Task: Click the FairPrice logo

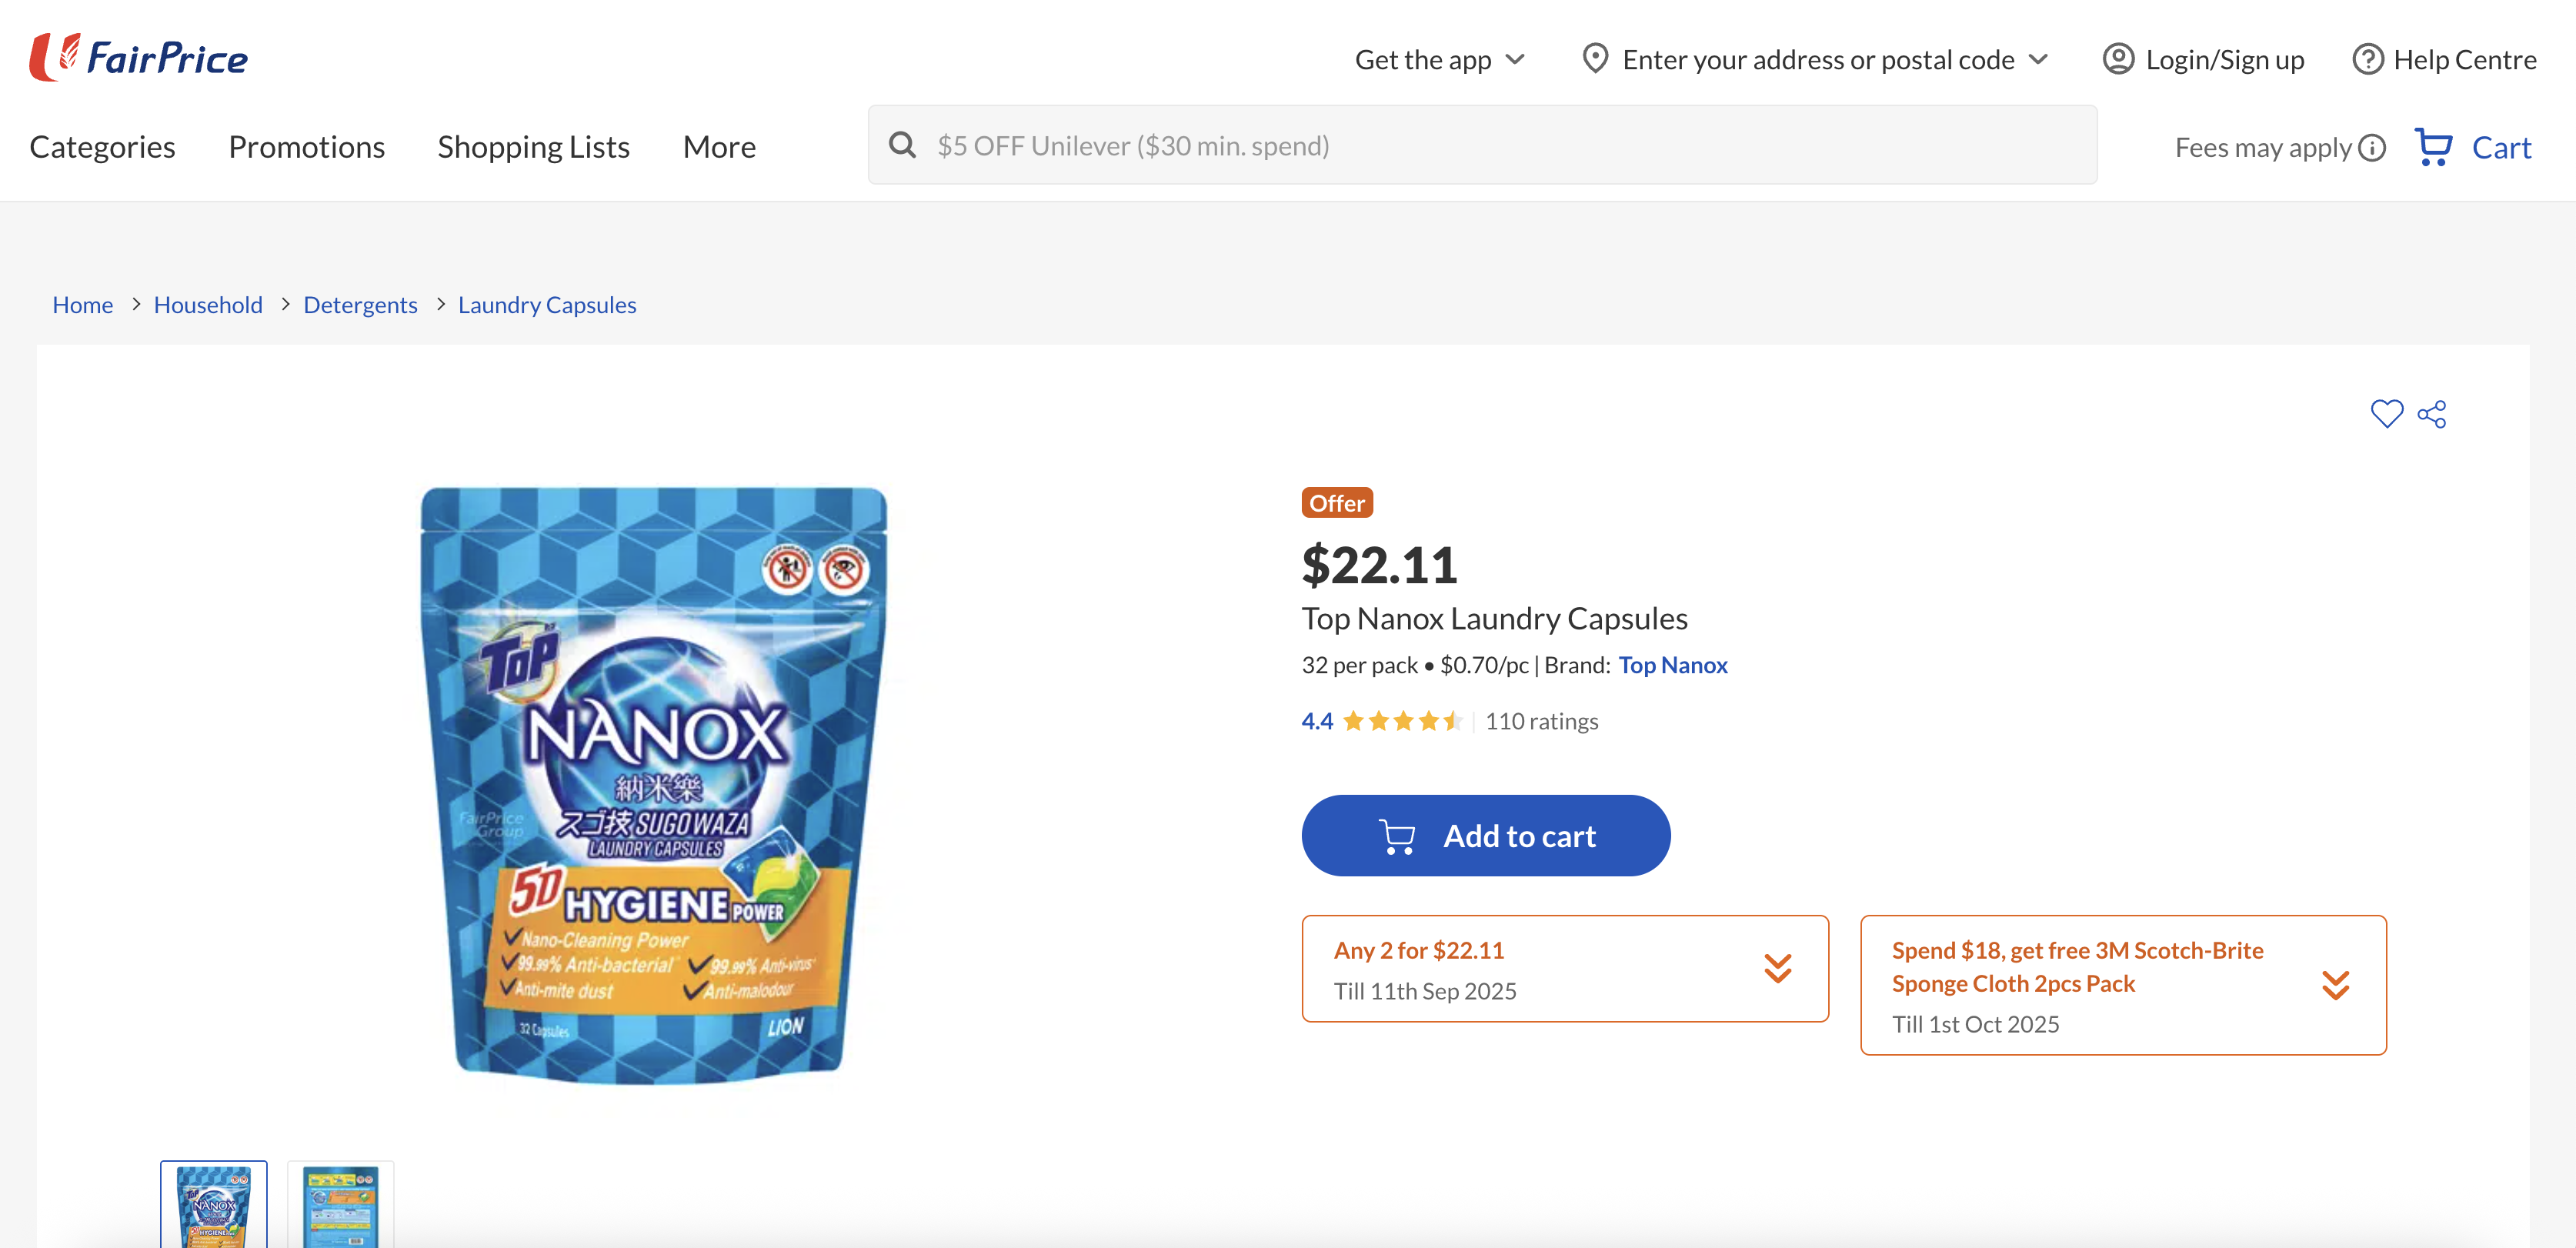Action: (139, 57)
